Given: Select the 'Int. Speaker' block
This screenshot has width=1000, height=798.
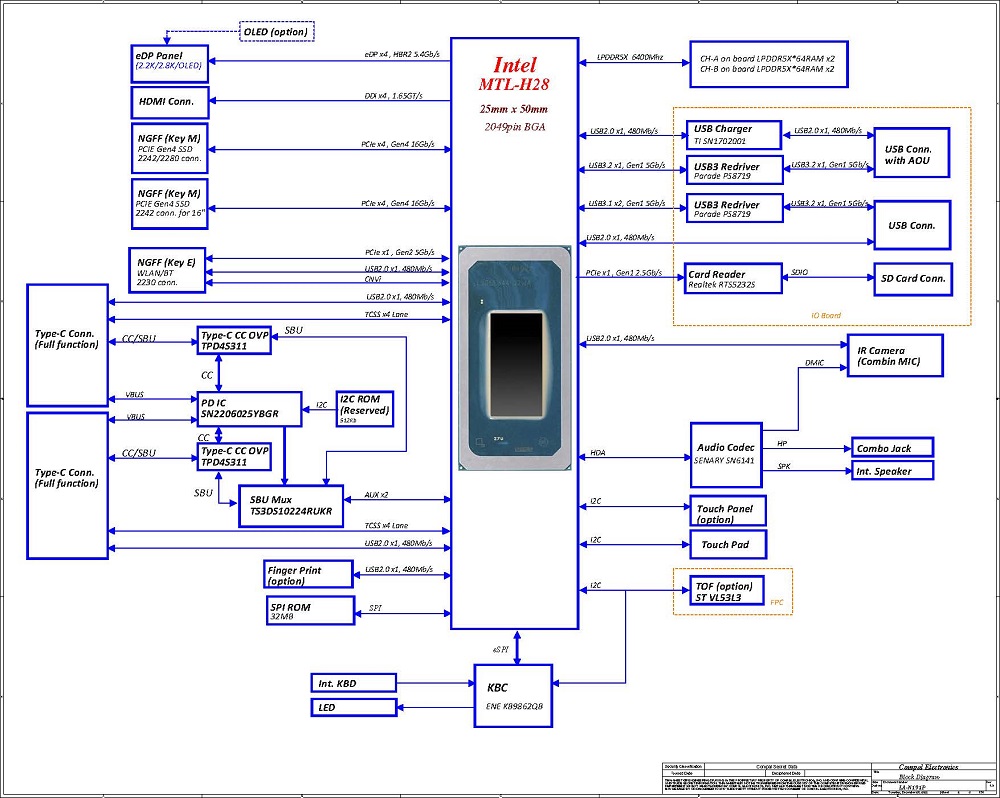Looking at the screenshot, I should [893, 471].
